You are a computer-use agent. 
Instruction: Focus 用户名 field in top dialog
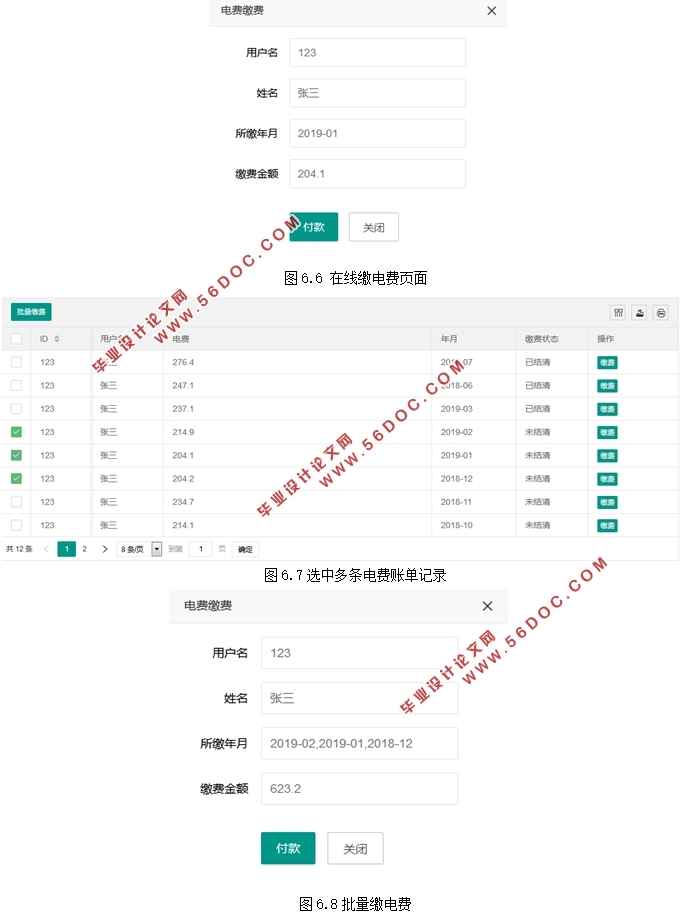tap(377, 53)
